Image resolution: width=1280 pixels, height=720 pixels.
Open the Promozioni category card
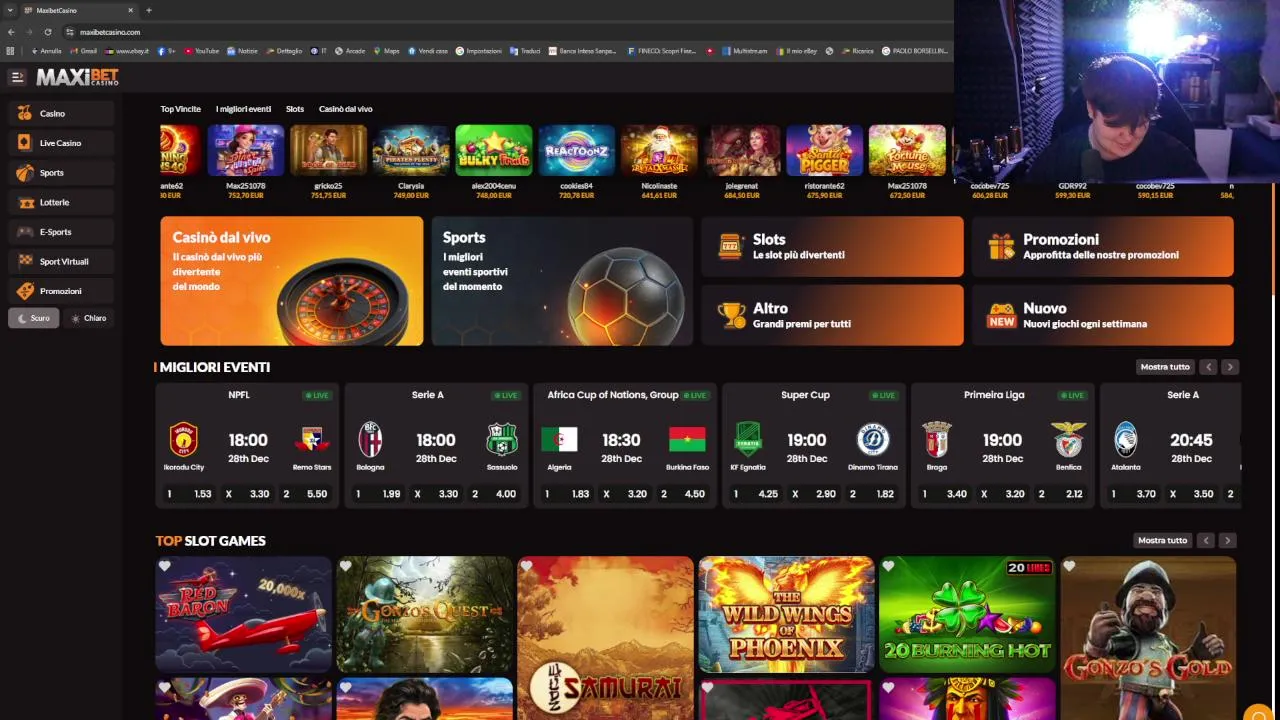(1102, 247)
